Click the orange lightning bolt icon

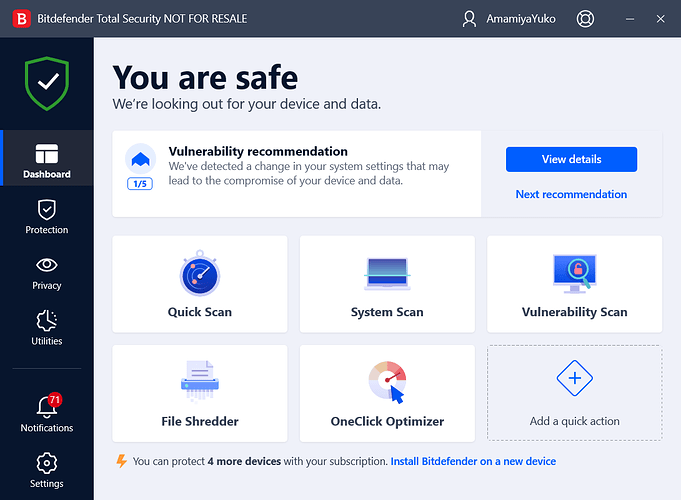pos(122,461)
